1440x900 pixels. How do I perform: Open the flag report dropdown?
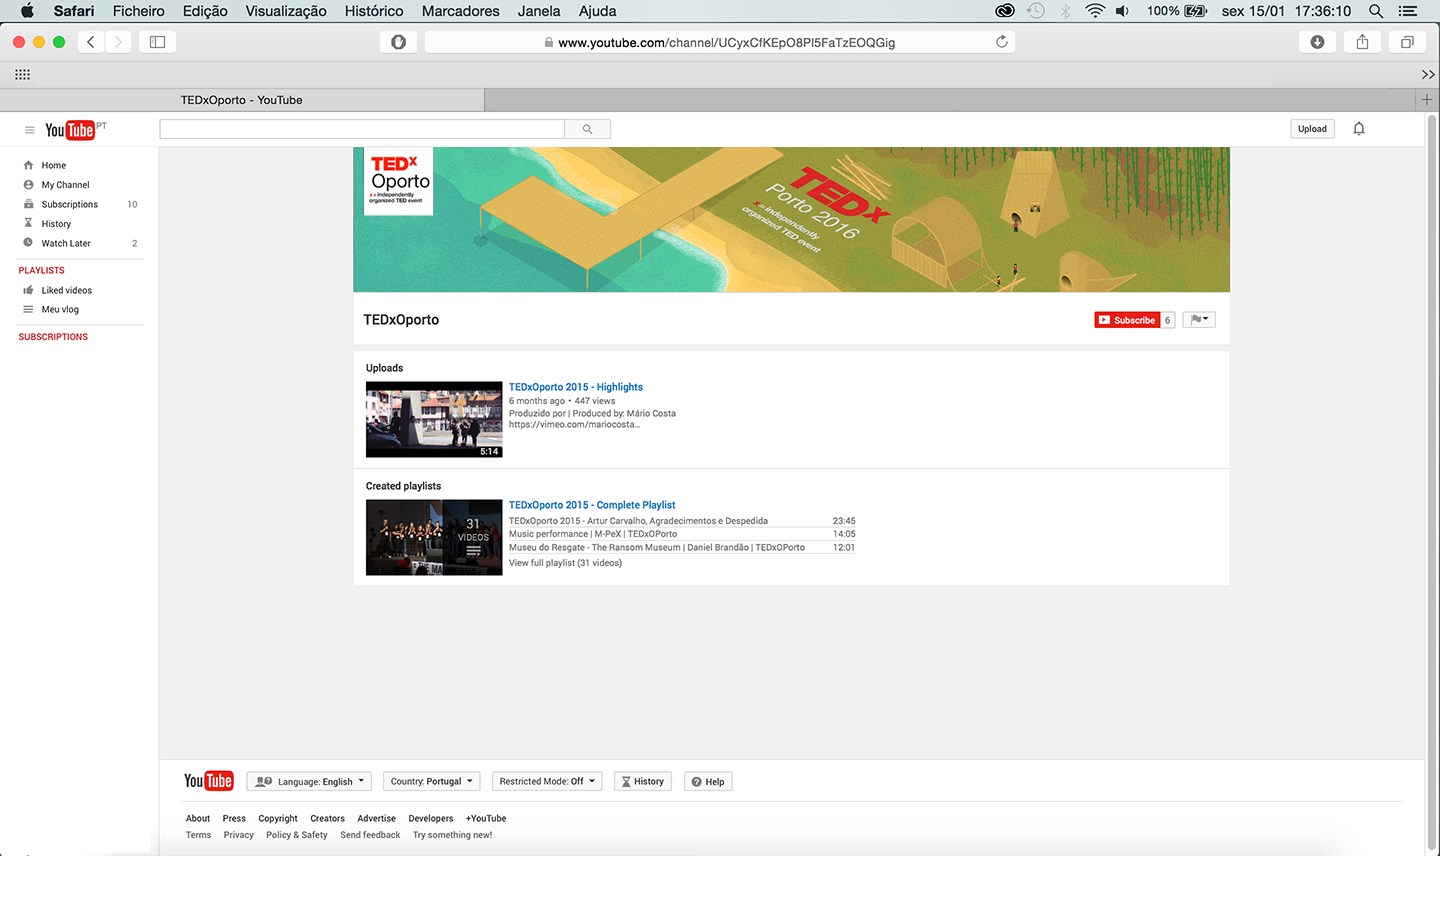(x=1199, y=320)
